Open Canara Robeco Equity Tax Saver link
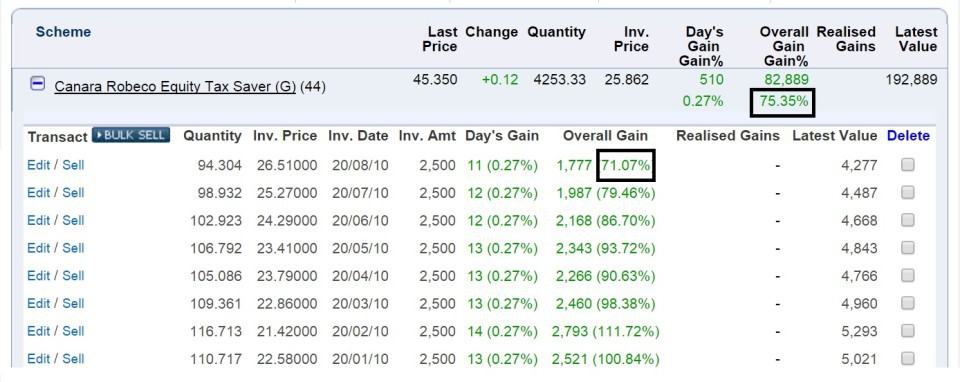This screenshot has height=382, width=960. [x=175, y=87]
